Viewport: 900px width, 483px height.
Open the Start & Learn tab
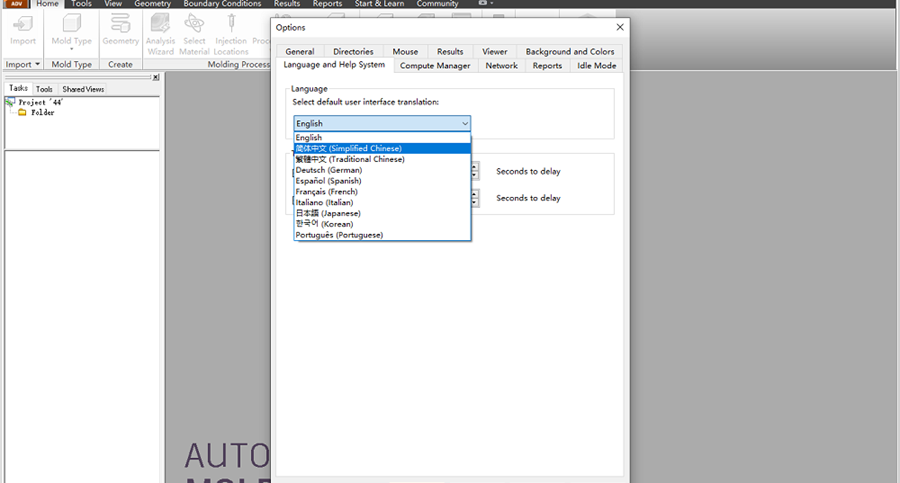[379, 3]
